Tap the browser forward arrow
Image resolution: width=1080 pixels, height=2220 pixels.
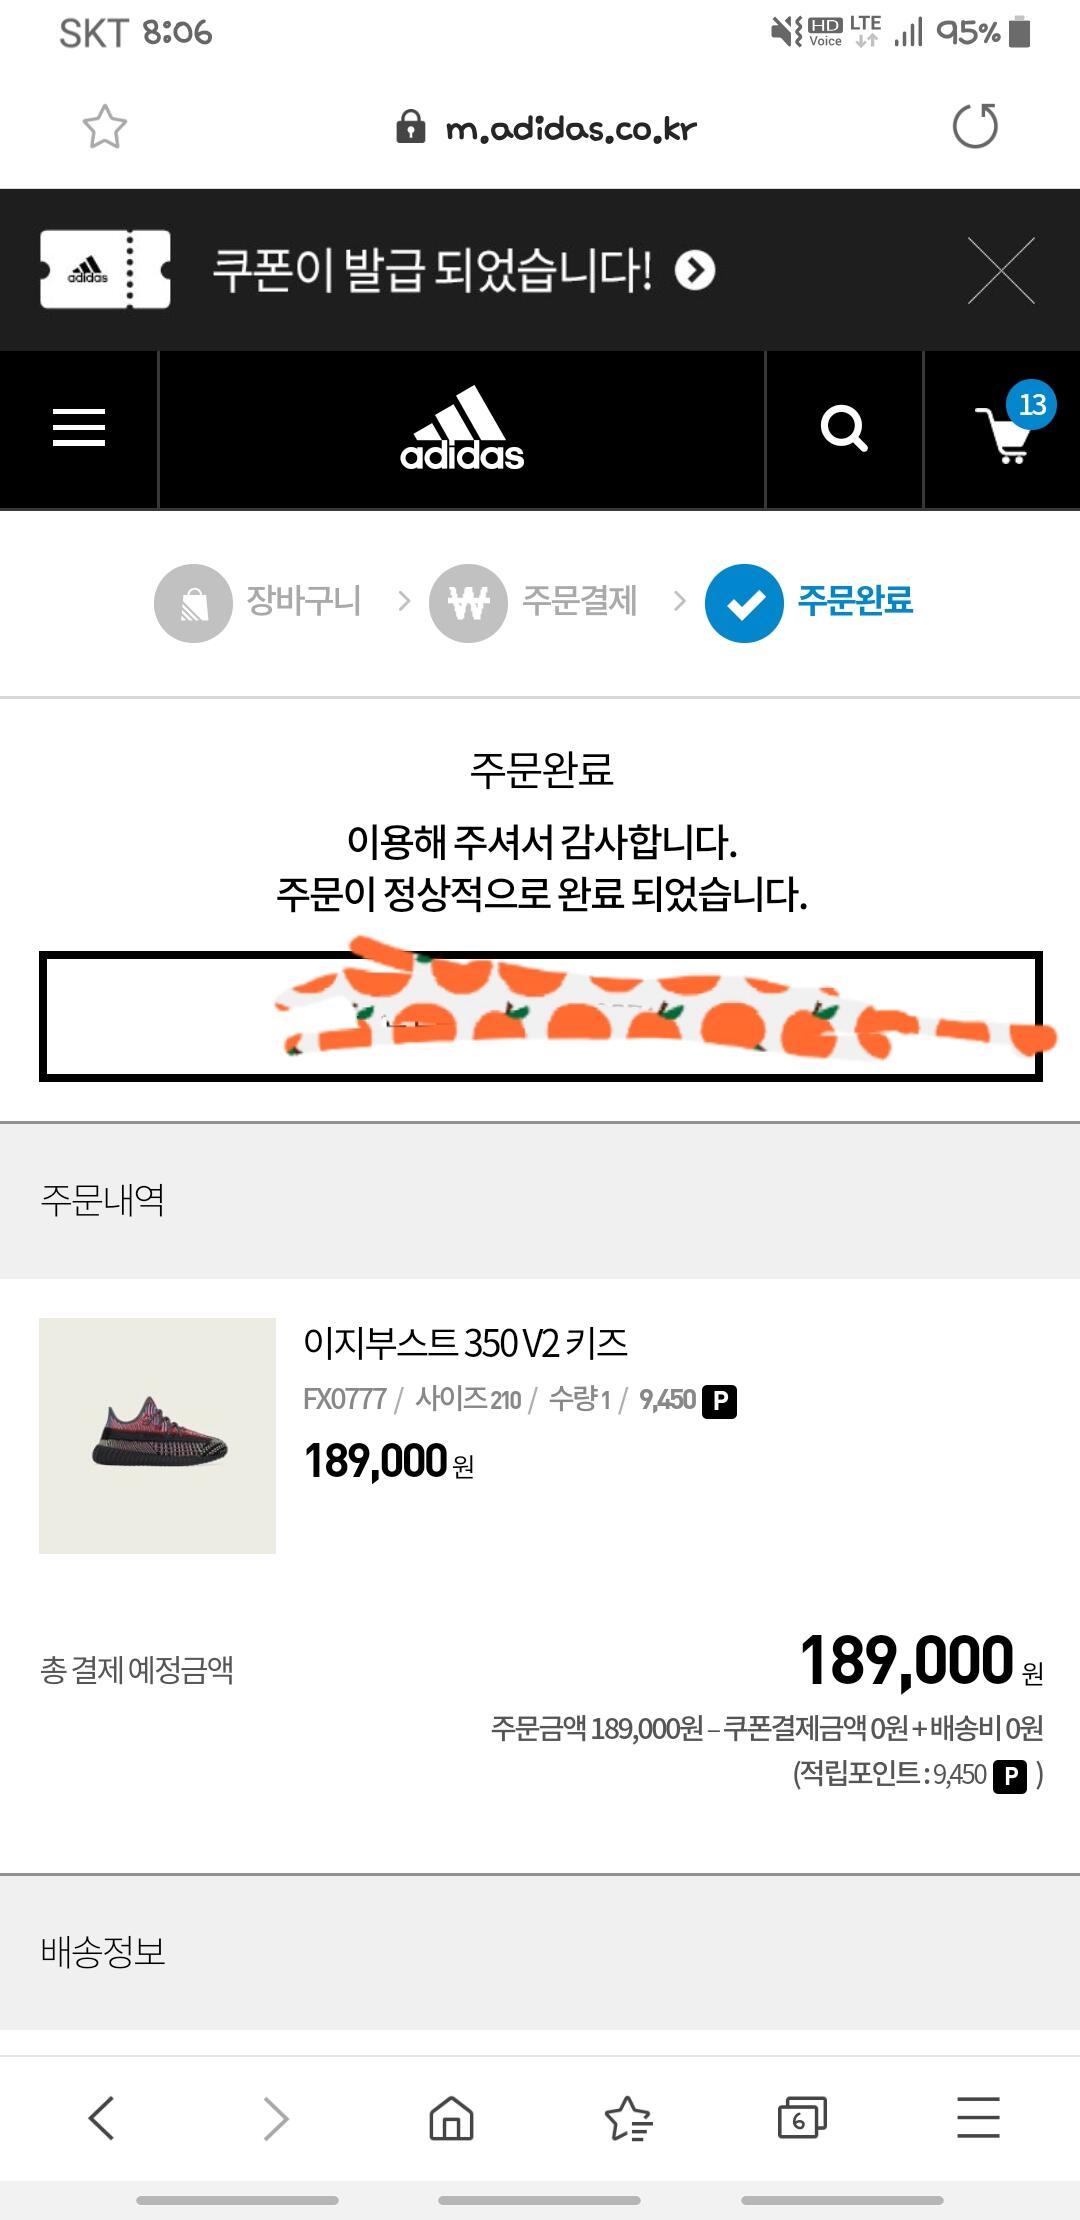[275, 2118]
